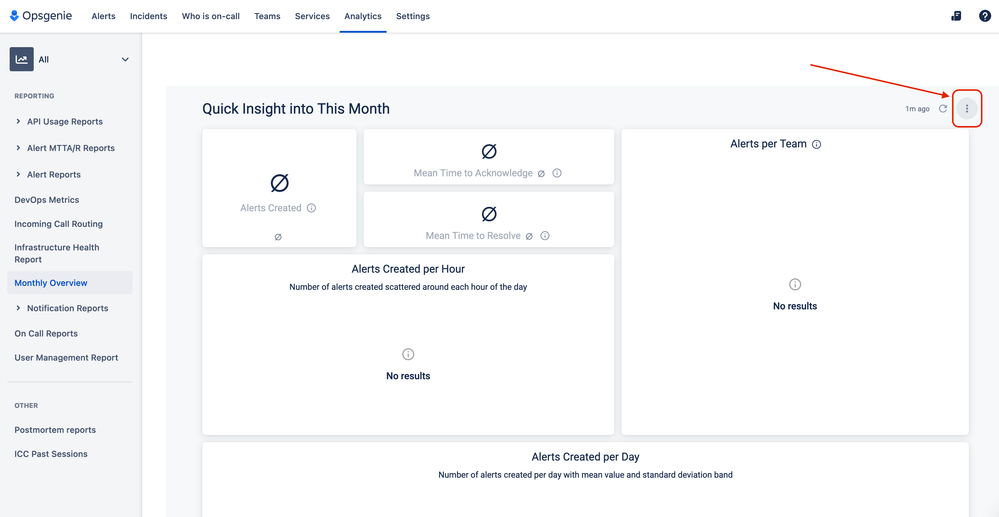This screenshot has width=999, height=517.
Task: Click info icon next to Mean Time to Resolve
Action: pos(545,235)
